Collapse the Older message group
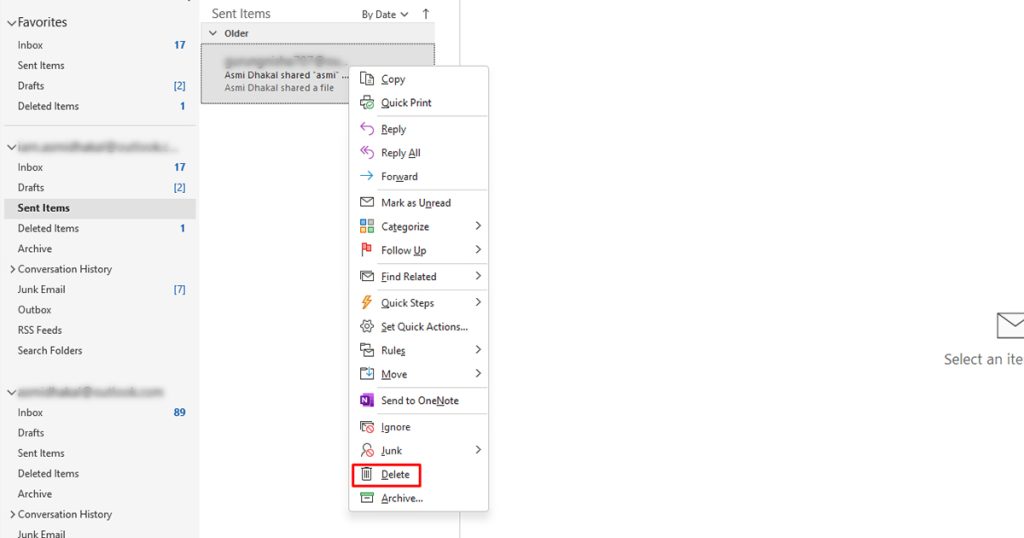This screenshot has height=538, width=1024. coord(213,33)
